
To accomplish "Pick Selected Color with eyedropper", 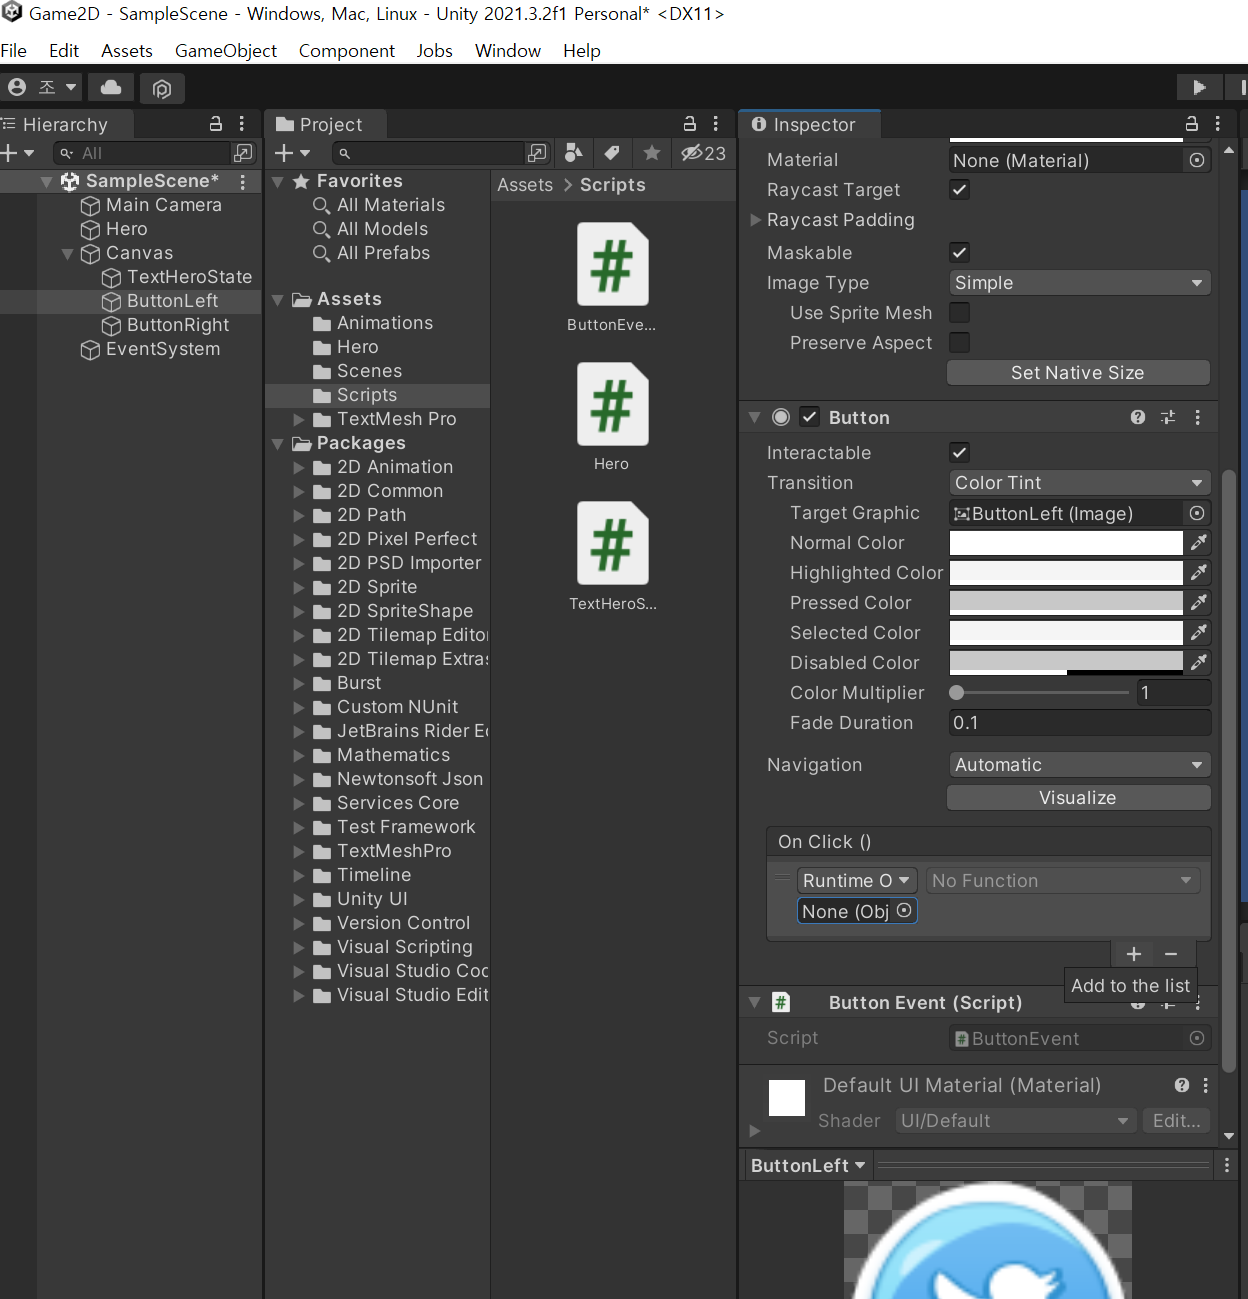I will pos(1198,633).
